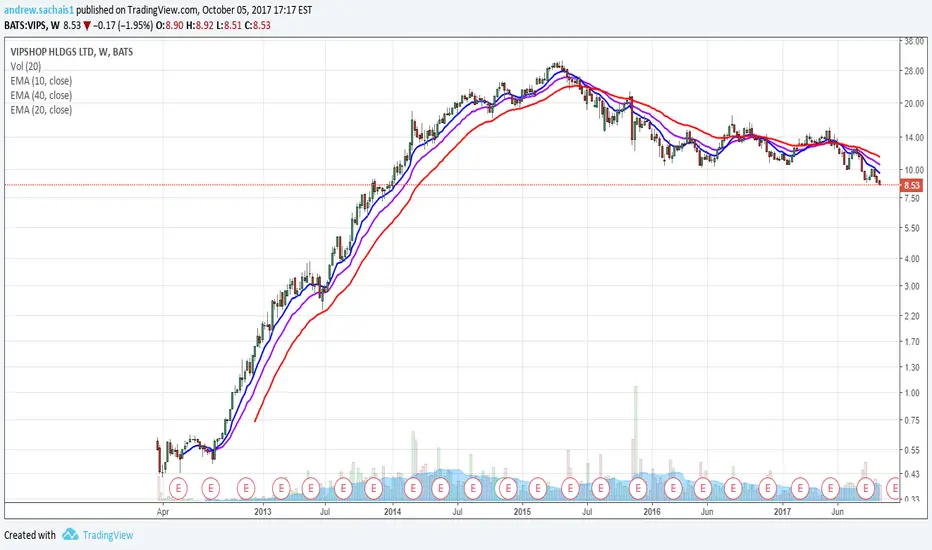Screen dimensions: 932x550
Task: Click the Jun label after 2017
Action: (837, 511)
